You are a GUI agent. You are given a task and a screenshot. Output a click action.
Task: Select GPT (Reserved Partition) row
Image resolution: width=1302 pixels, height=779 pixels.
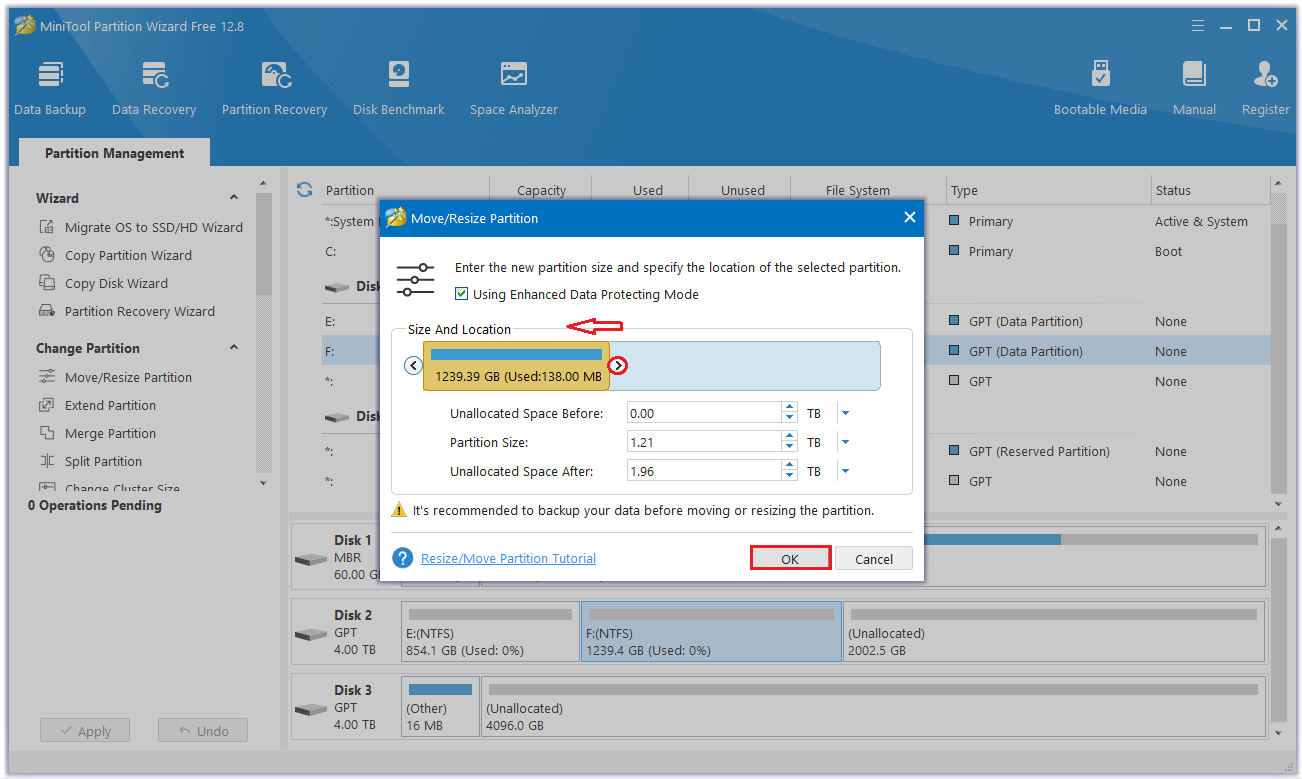(x=795, y=451)
